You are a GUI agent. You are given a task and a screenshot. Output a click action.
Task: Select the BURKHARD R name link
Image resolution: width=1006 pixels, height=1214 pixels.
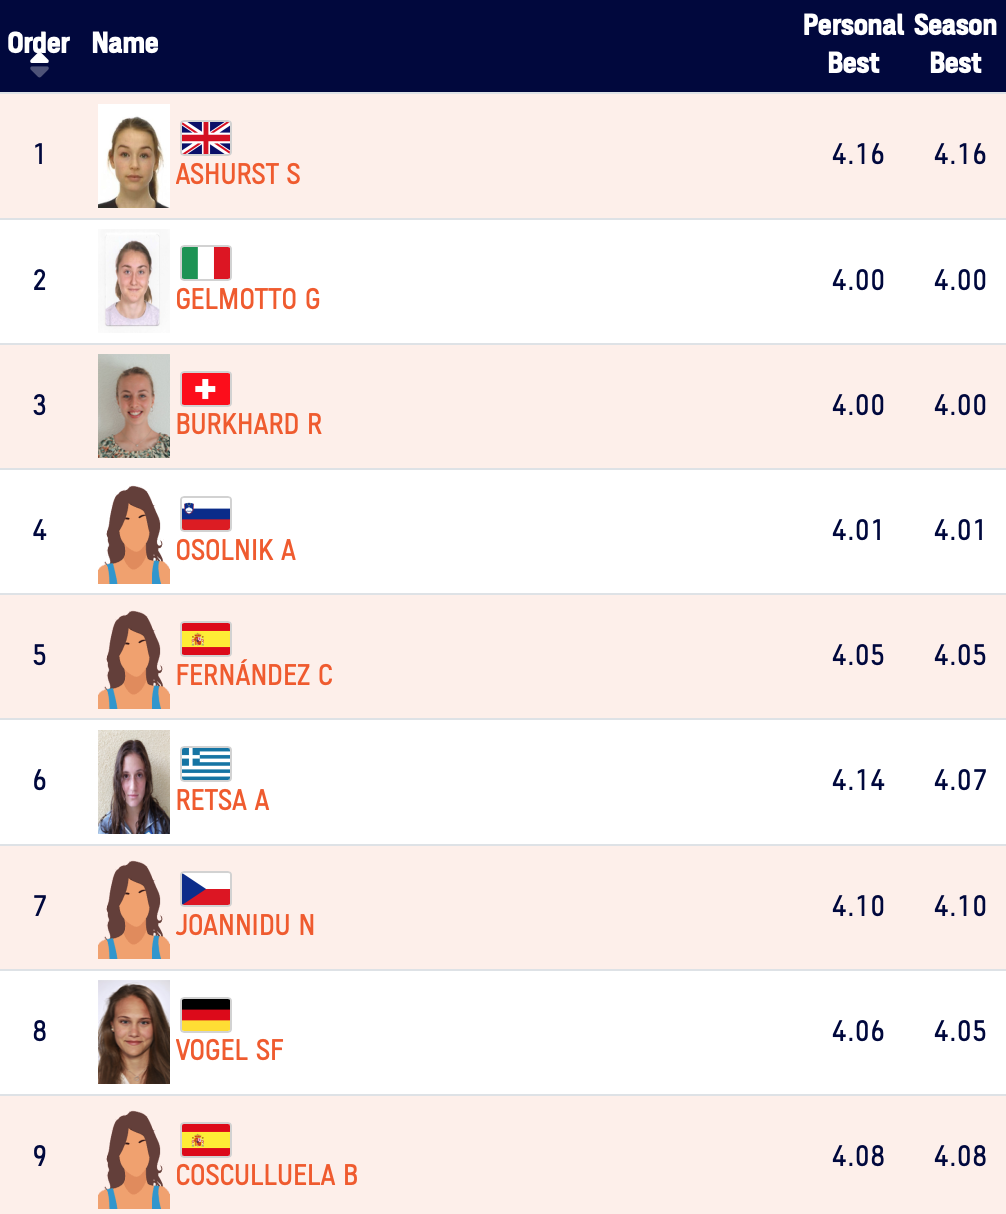click(x=249, y=424)
